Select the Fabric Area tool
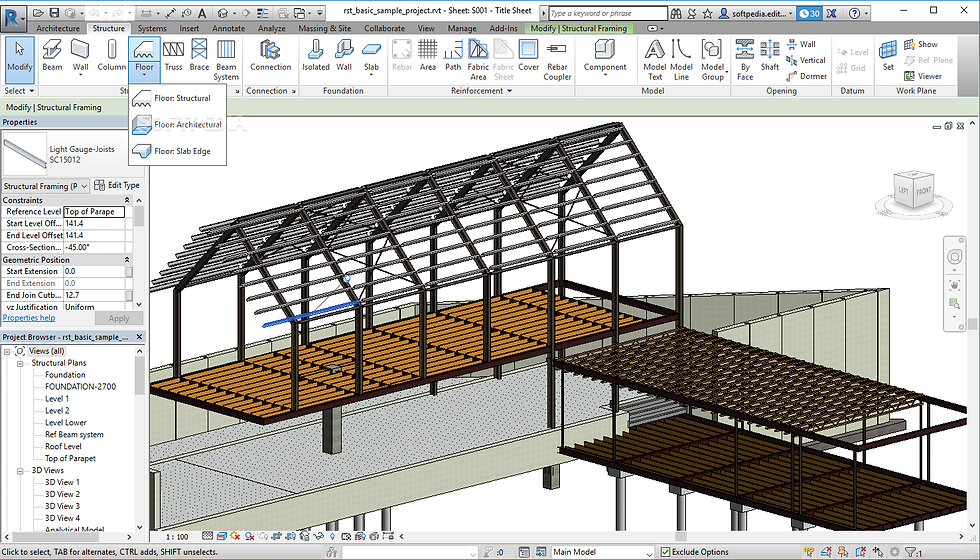 click(x=478, y=60)
